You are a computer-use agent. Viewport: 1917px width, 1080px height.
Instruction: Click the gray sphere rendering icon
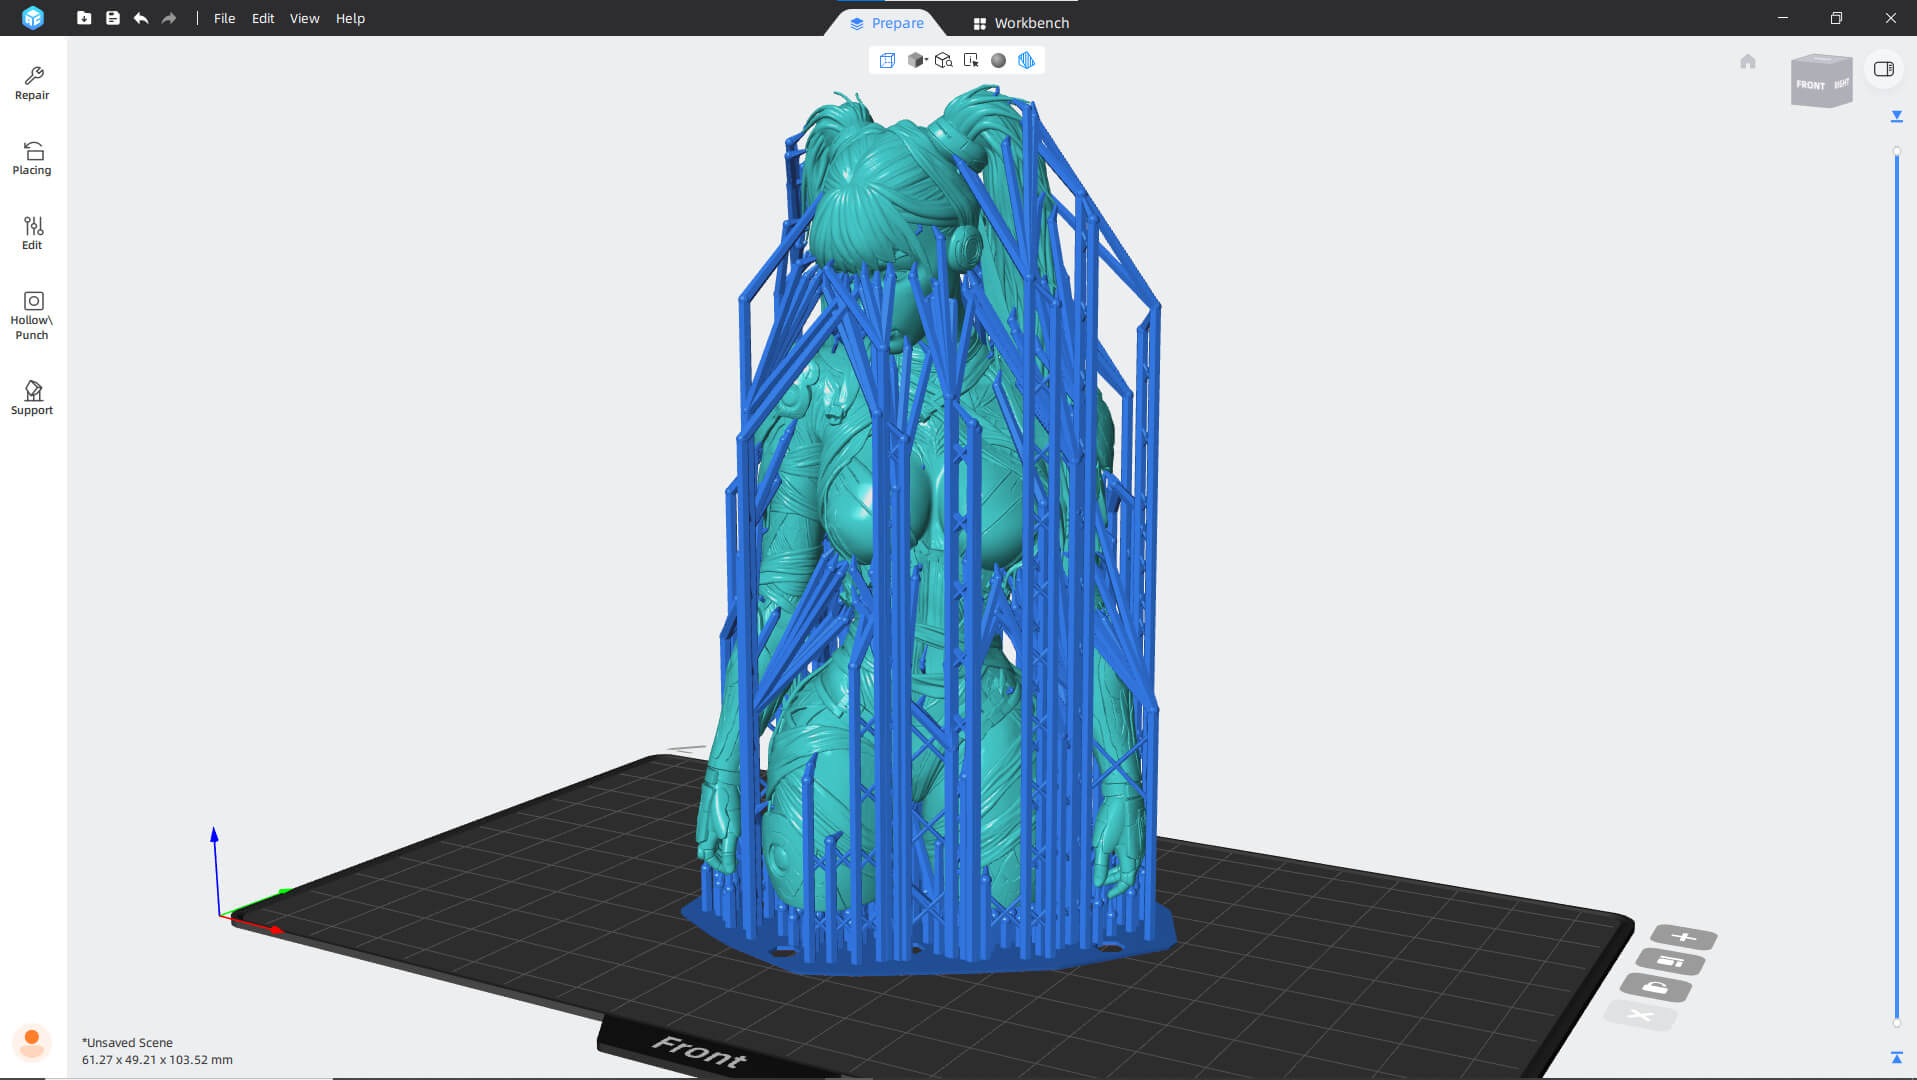coord(998,60)
